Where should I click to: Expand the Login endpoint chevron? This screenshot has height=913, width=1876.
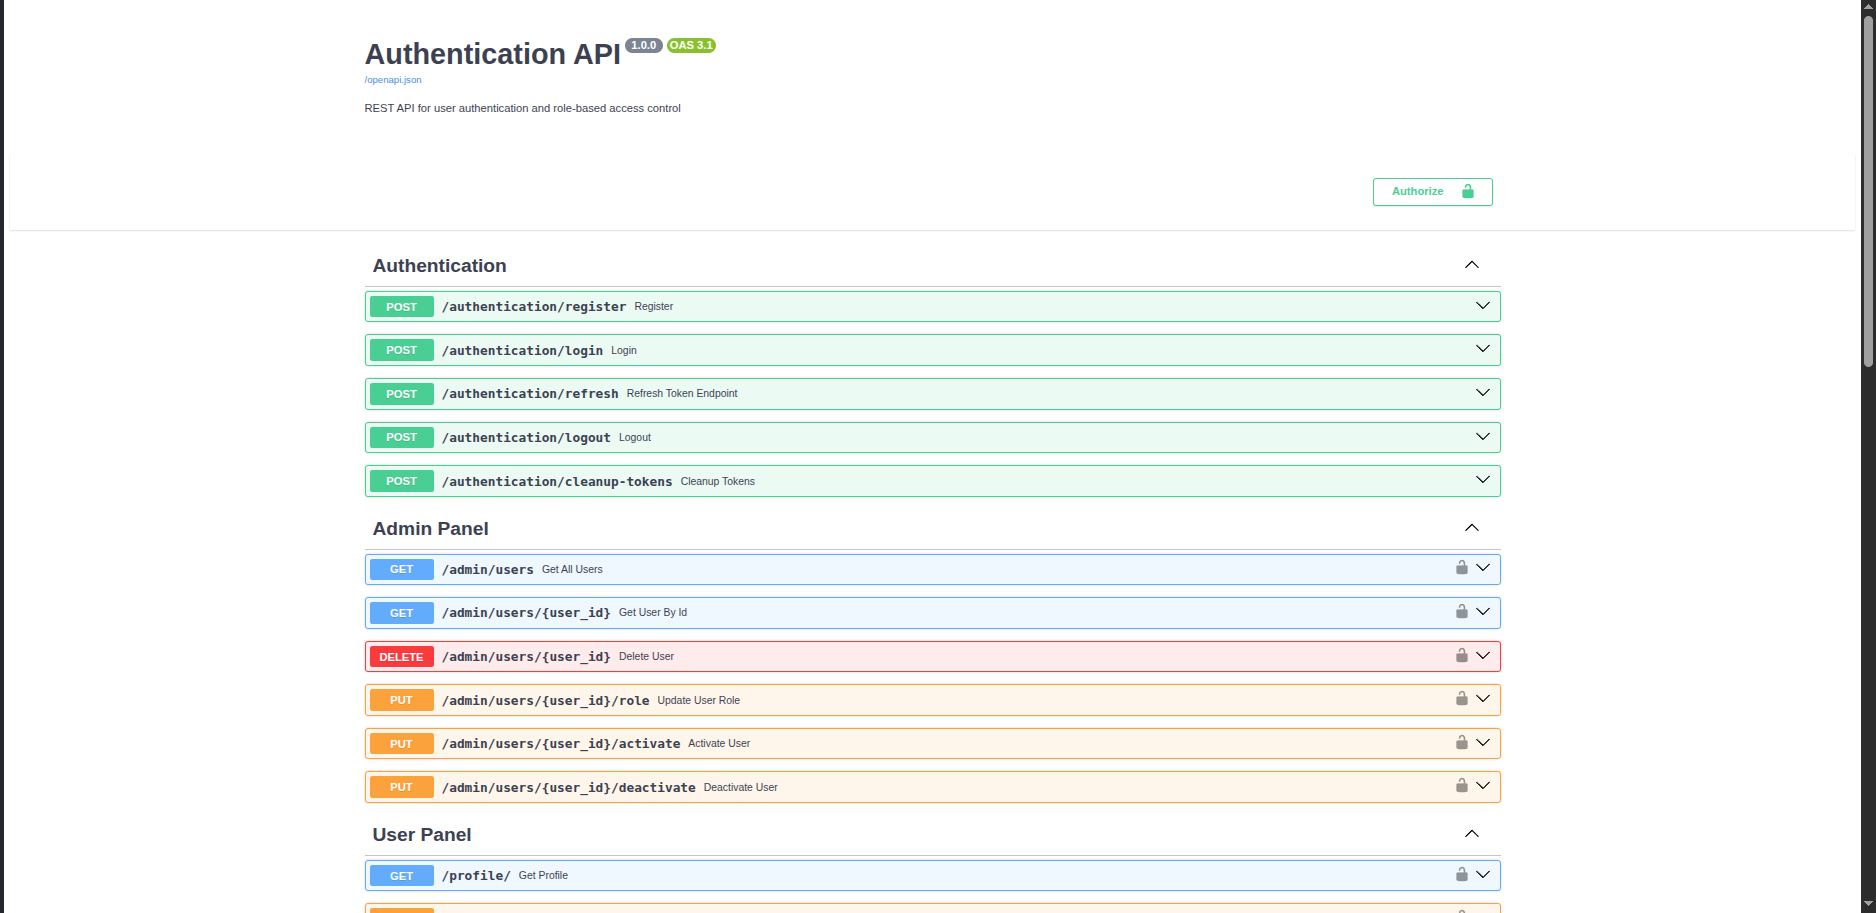click(x=1482, y=349)
